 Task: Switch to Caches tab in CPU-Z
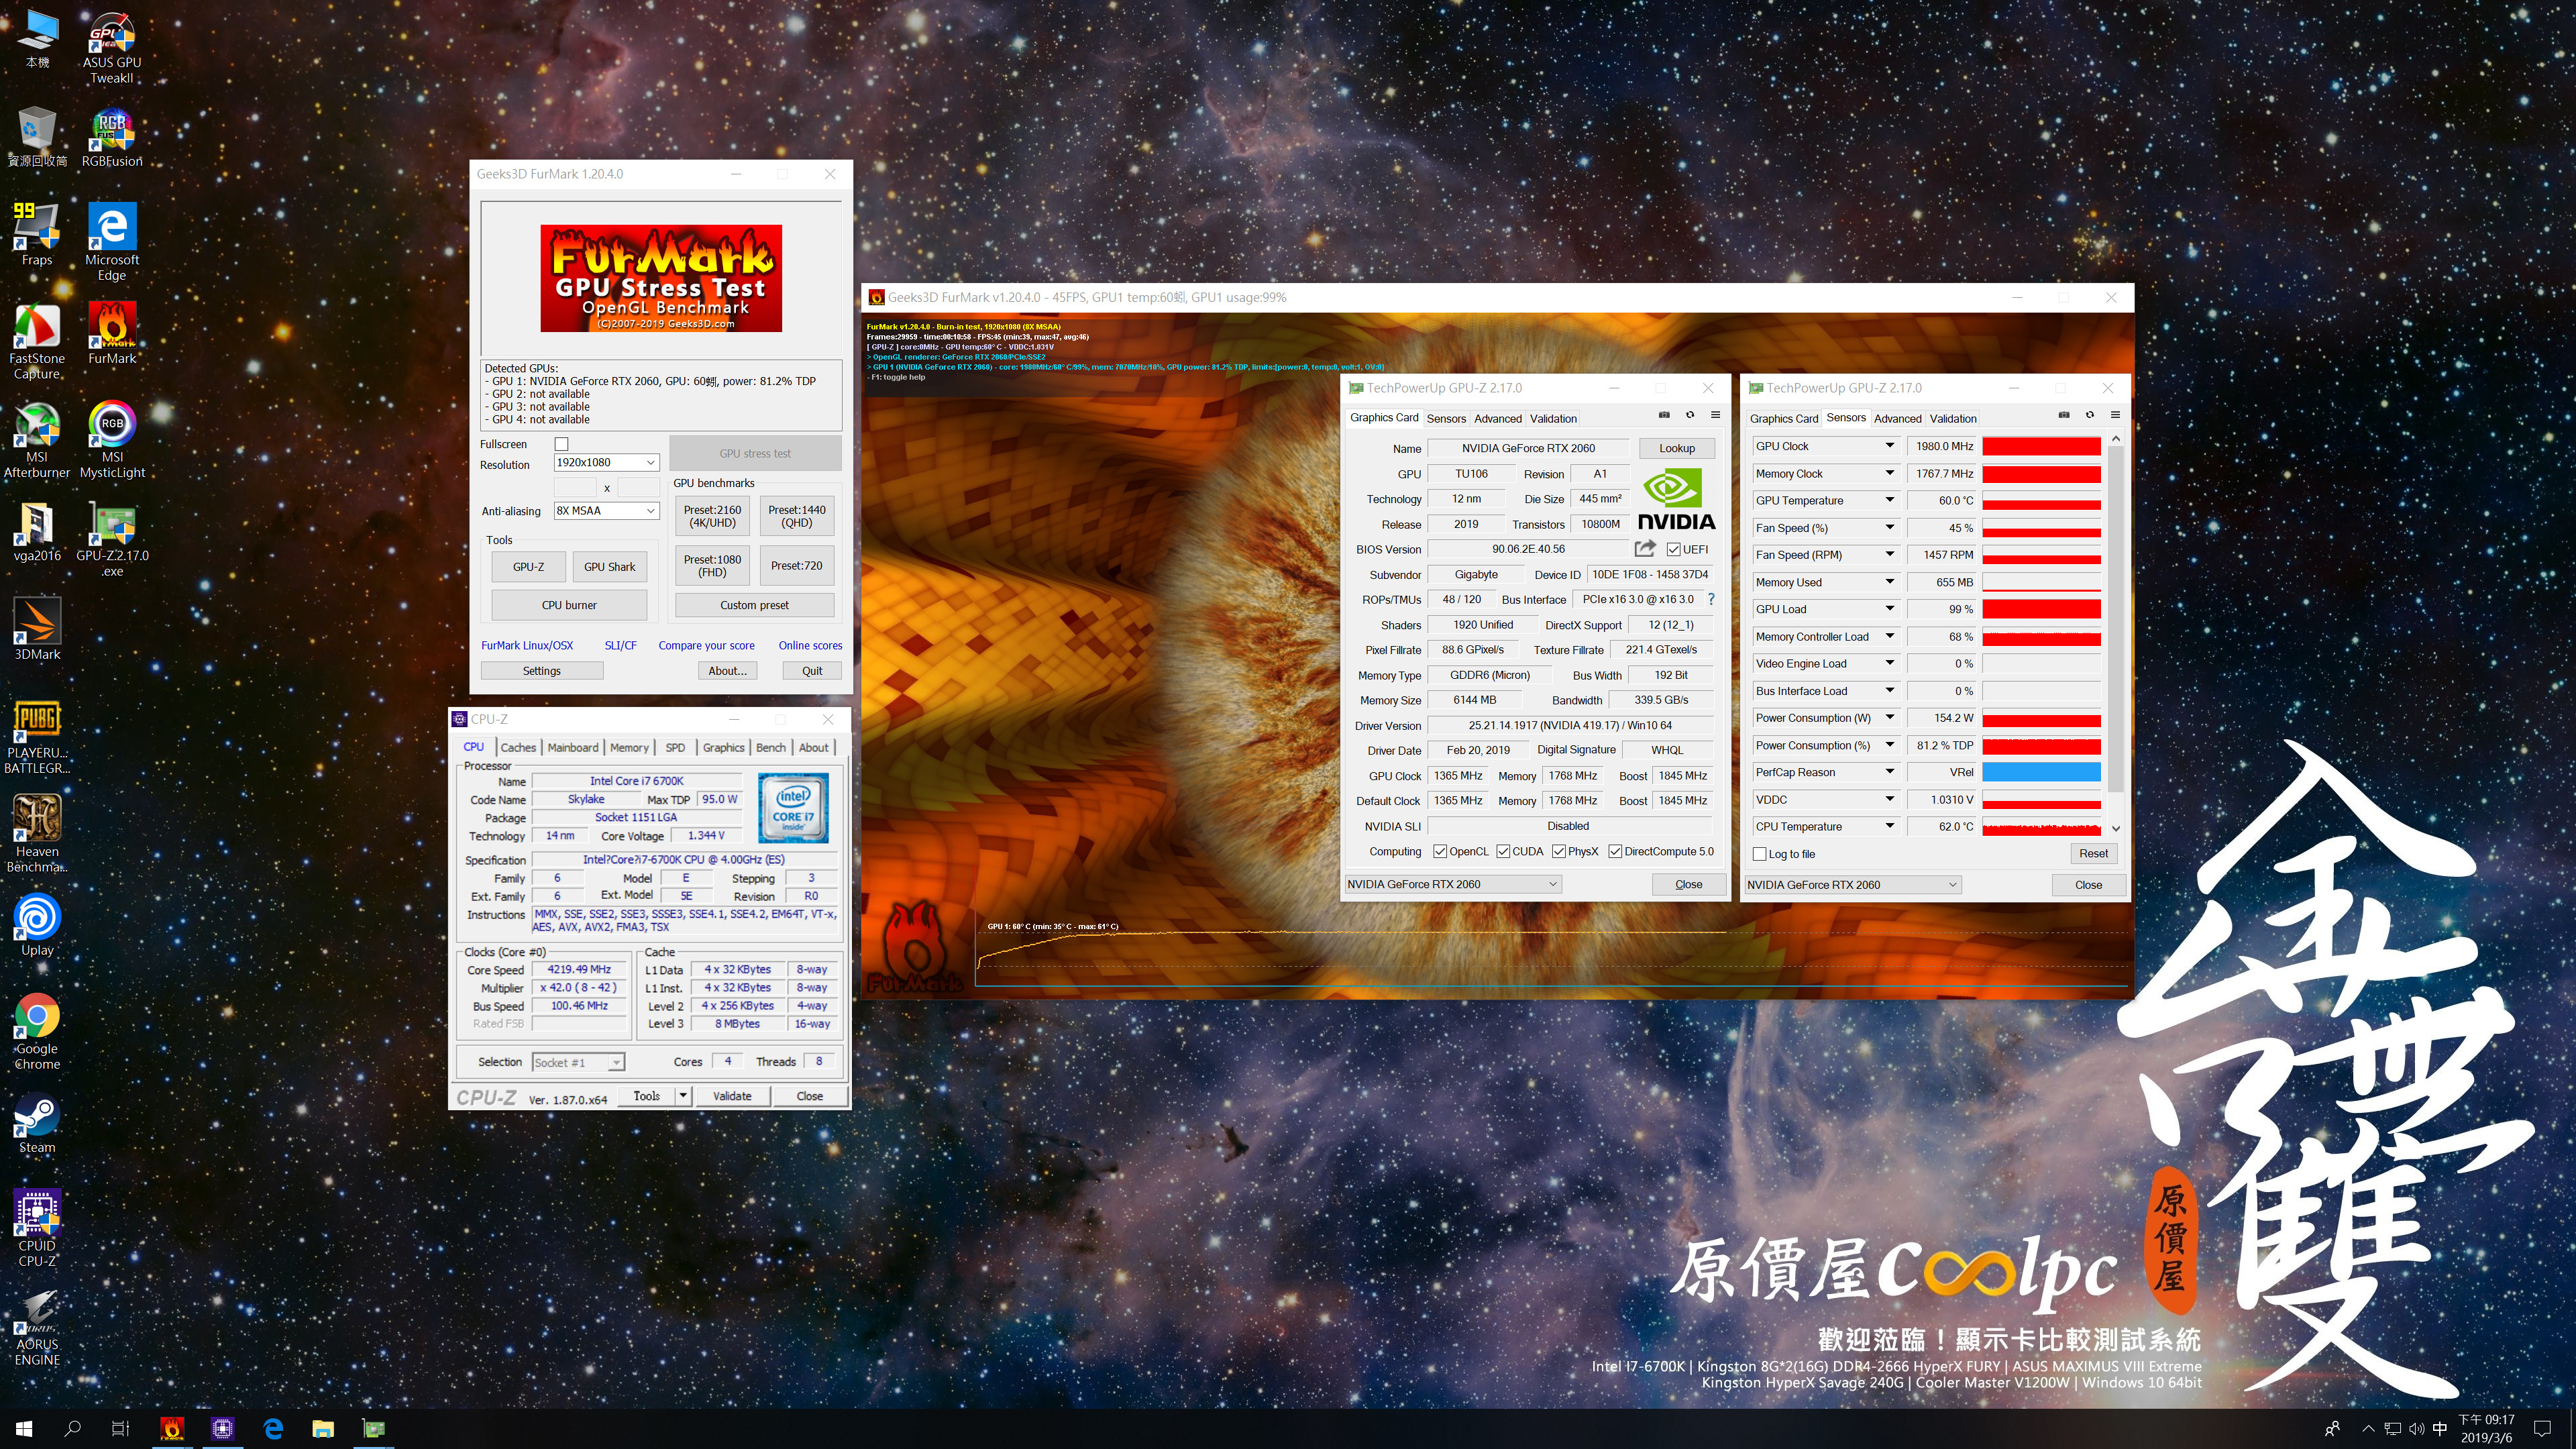click(x=518, y=747)
